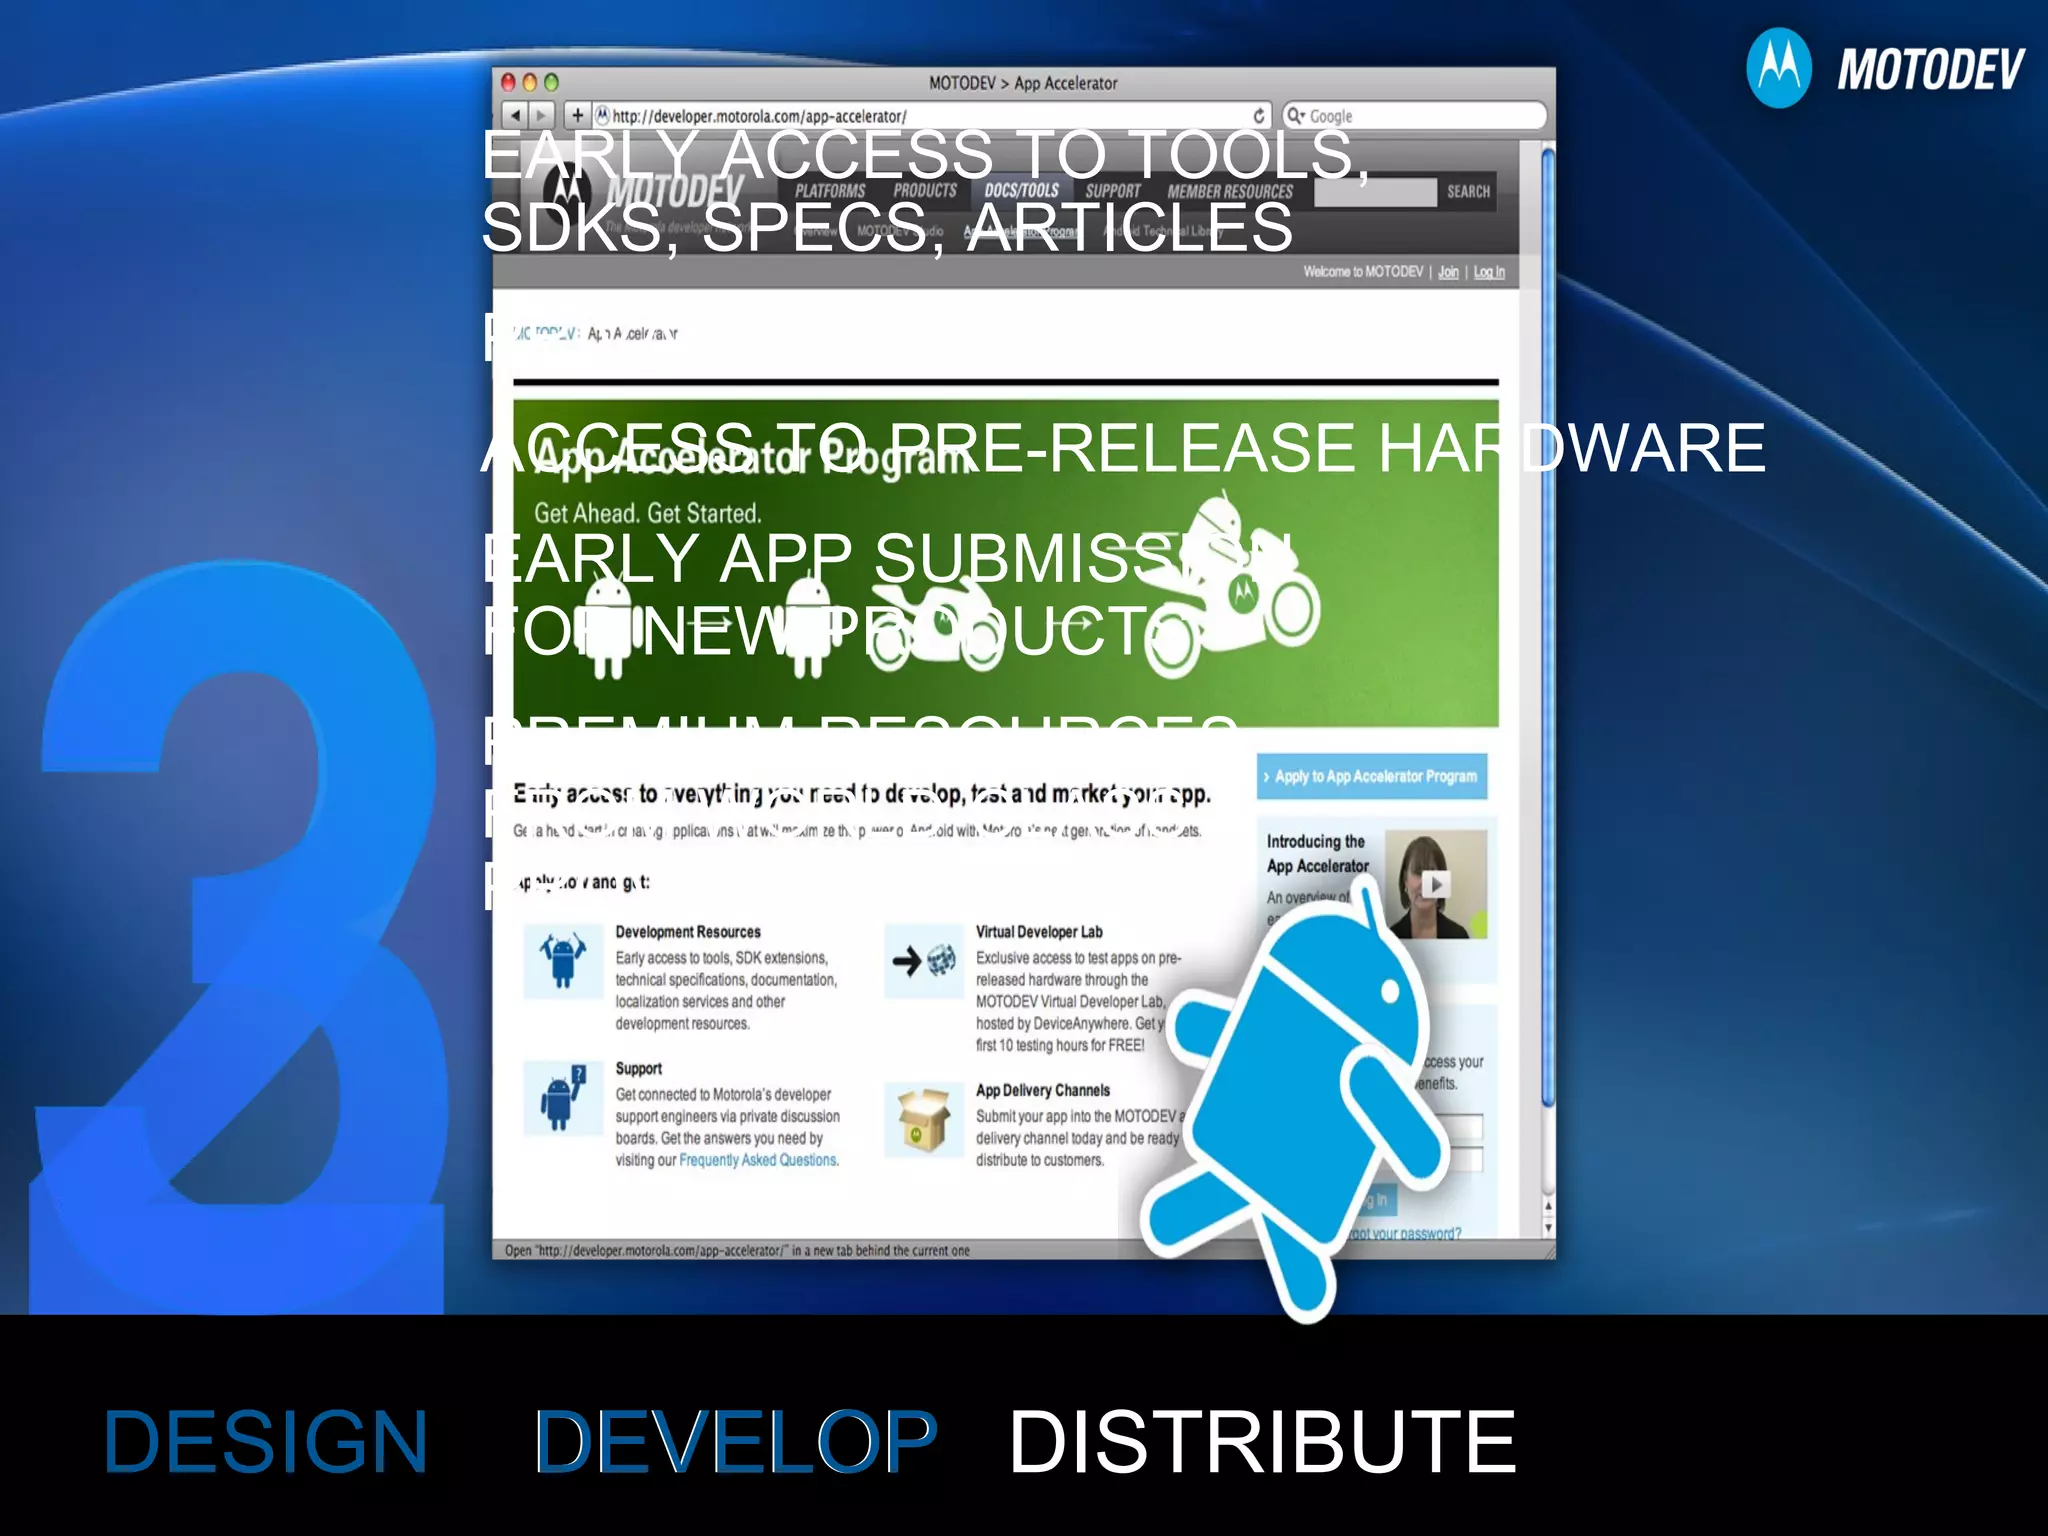Click the reload icon in address bar
The image size is (2048, 1536).
click(1259, 116)
